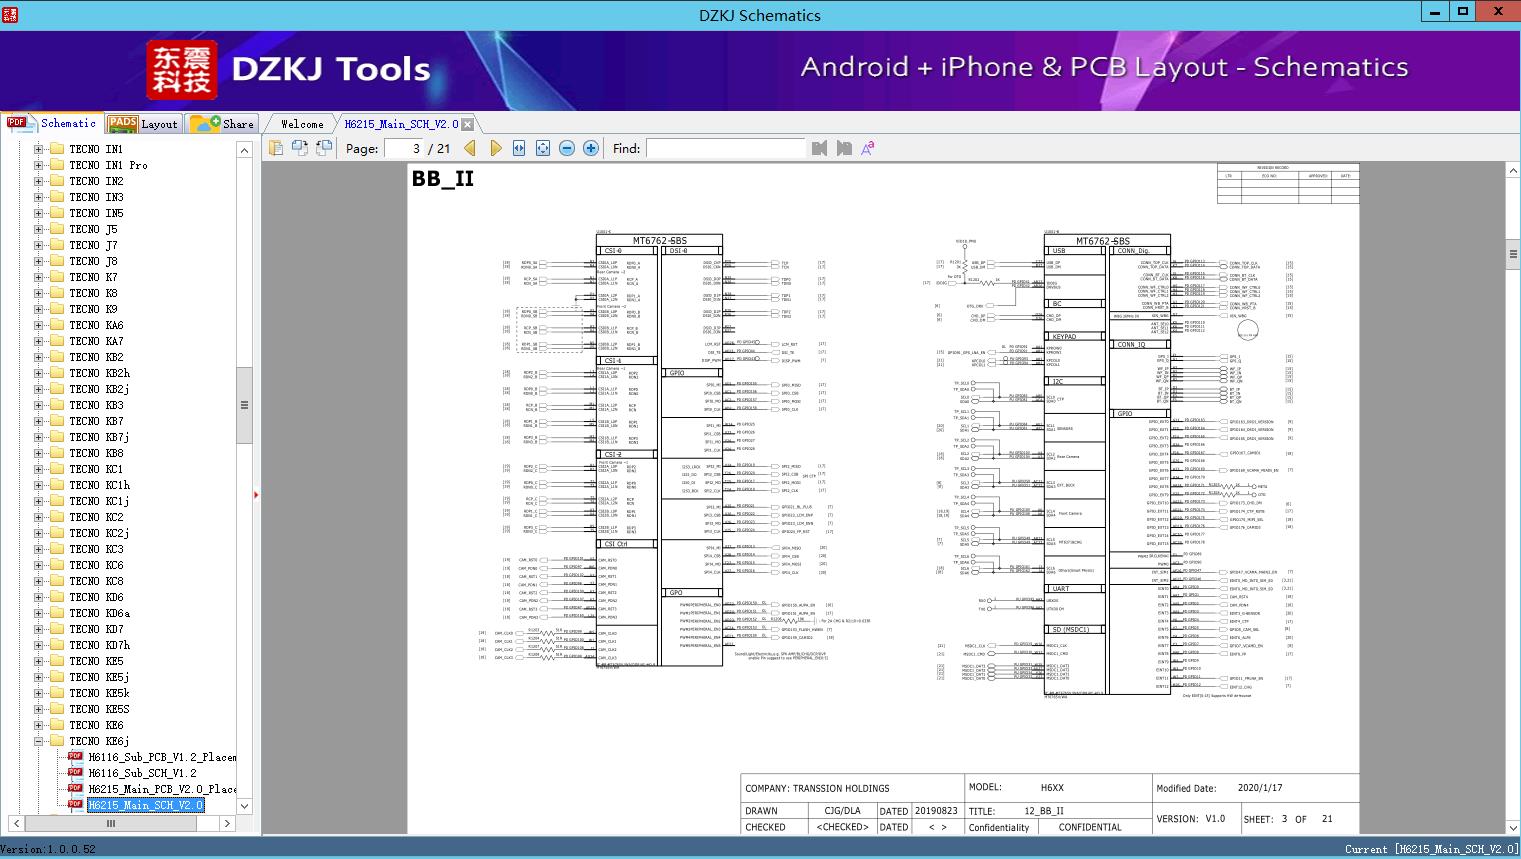Maximize the DZKJ Schematics window
Screen dimensions: 1521x859
pyautogui.click(x=1463, y=11)
